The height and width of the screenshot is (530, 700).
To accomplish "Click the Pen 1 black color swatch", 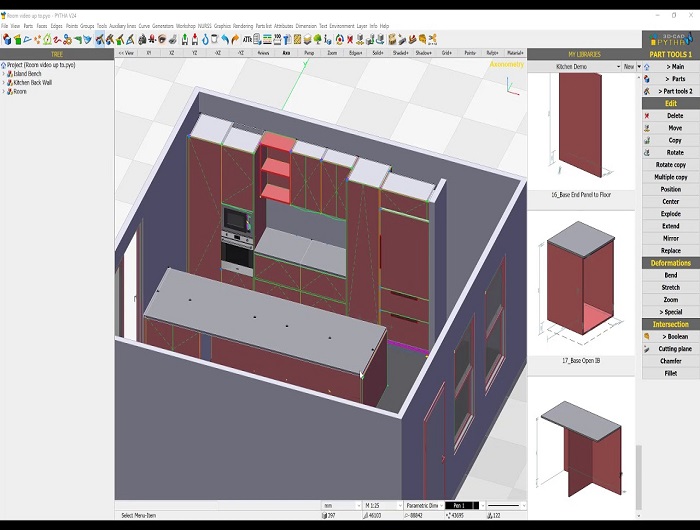I will pyautogui.click(x=457, y=506).
